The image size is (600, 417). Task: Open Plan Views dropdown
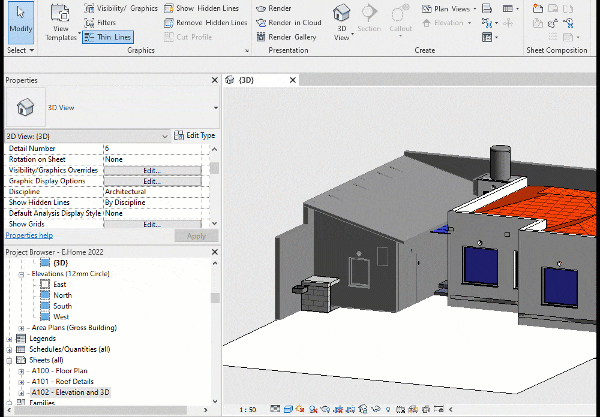click(450, 8)
